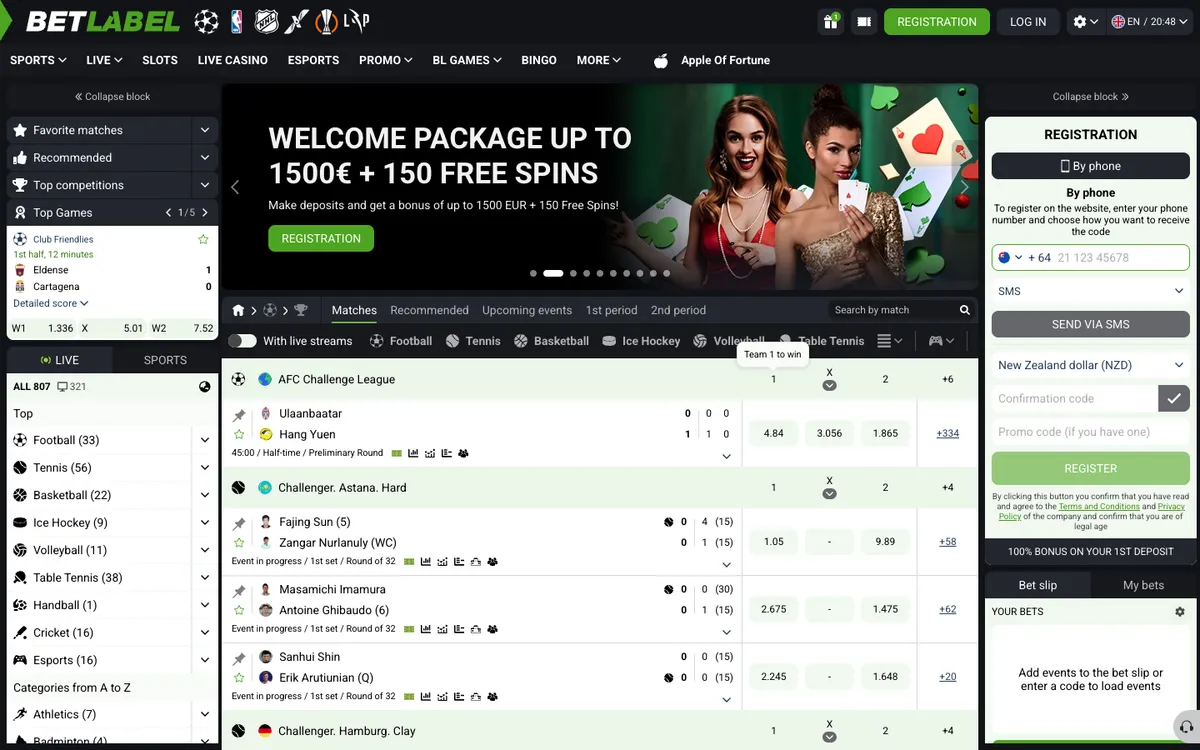This screenshot has width=1200, height=750.
Task: Click the green REGISTRATION button in header
Action: coord(937,21)
